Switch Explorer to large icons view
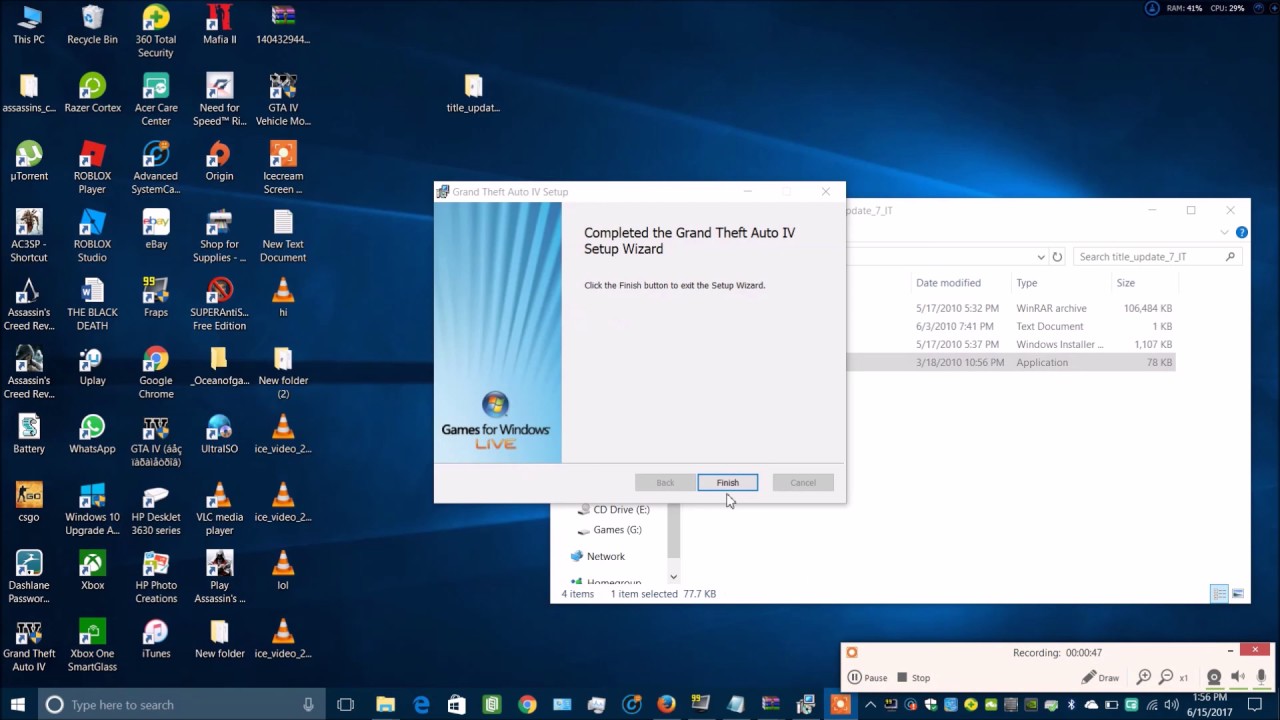The image size is (1280, 720). pos(1238,594)
